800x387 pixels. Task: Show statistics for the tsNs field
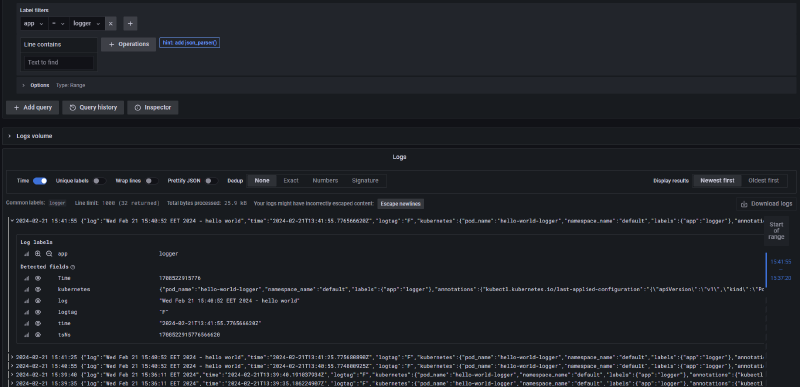27,335
